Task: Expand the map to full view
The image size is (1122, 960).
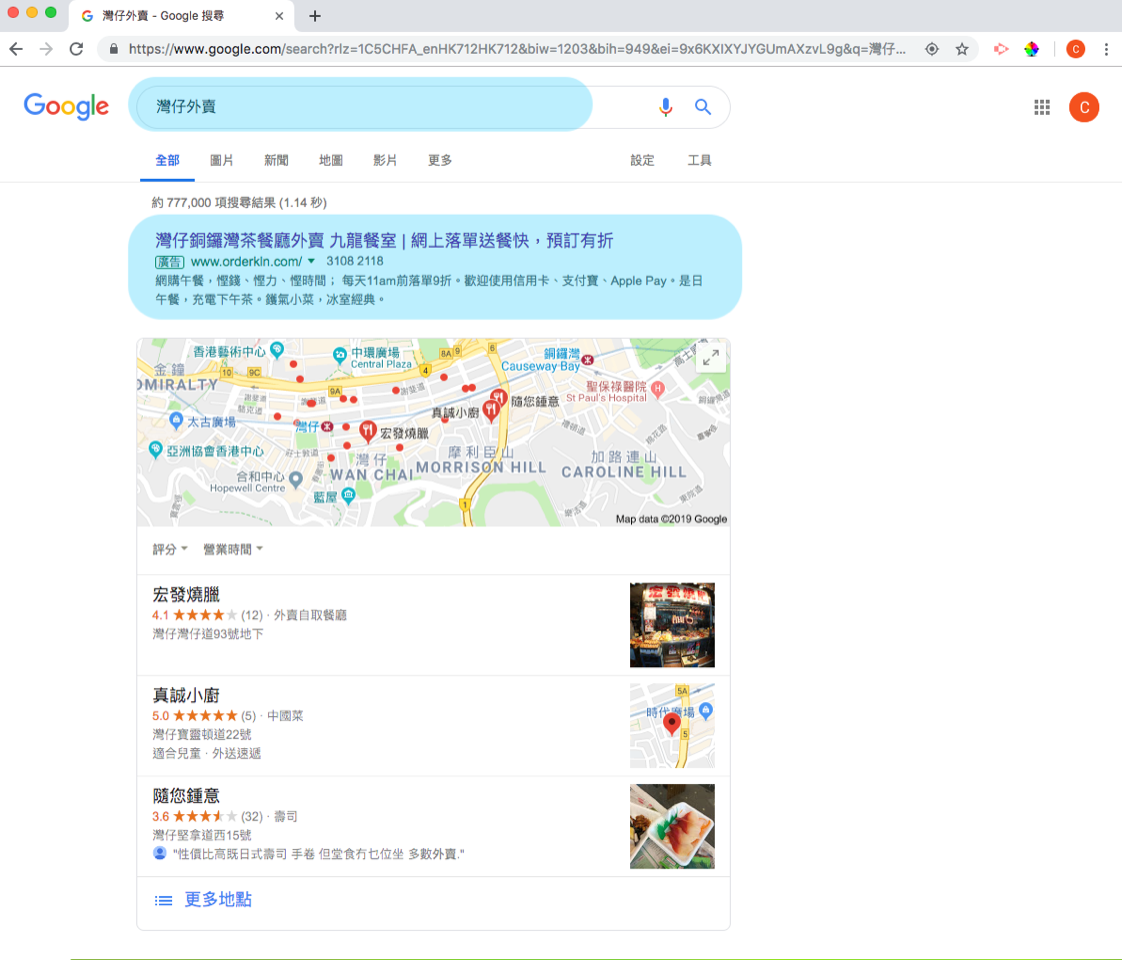Action: 711,358
